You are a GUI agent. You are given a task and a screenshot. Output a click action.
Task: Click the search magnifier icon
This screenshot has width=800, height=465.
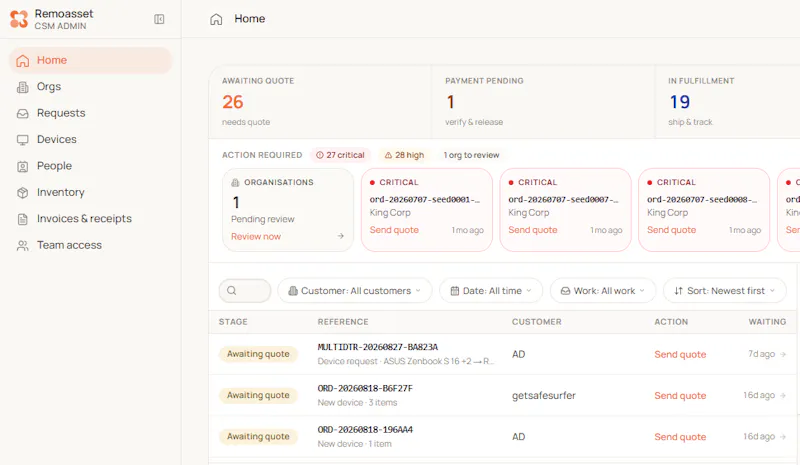(x=232, y=290)
